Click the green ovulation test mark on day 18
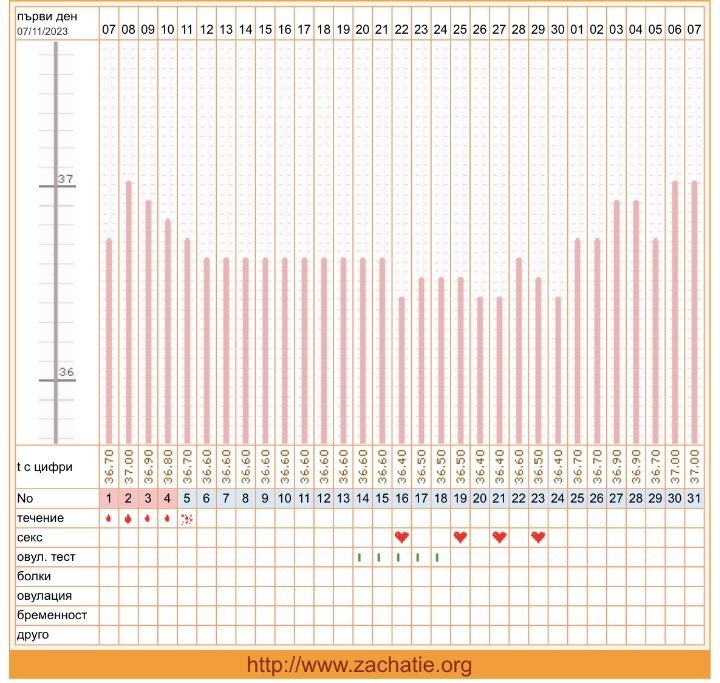720x683 pixels. tap(438, 557)
